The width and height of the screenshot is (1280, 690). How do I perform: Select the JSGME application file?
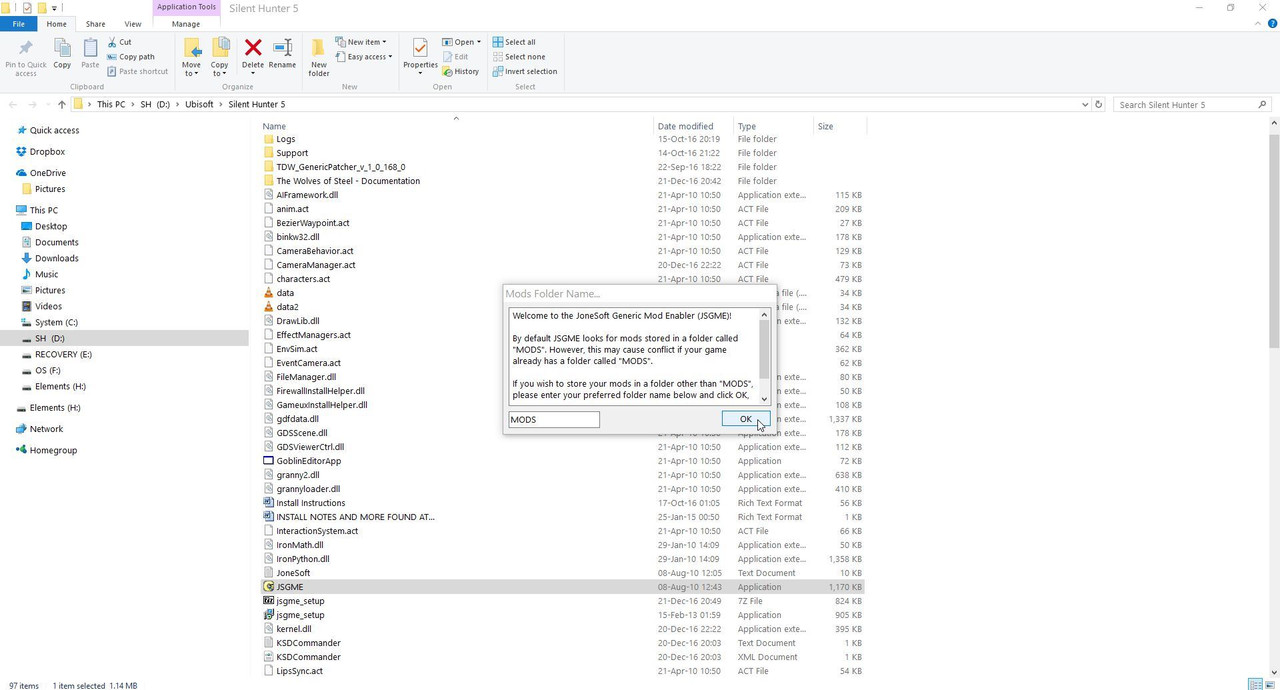click(562, 587)
